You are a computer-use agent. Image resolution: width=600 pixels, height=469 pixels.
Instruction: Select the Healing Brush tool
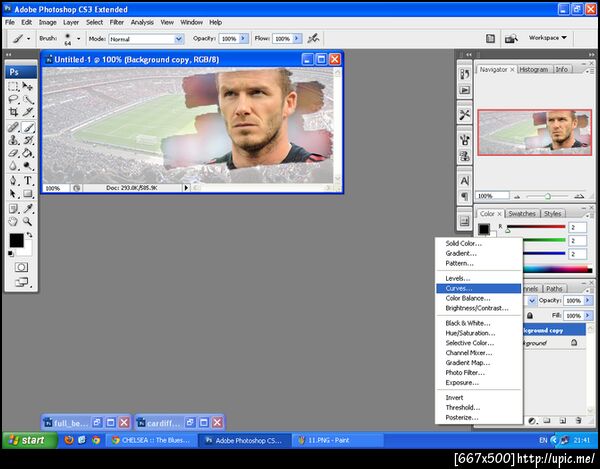(x=13, y=127)
